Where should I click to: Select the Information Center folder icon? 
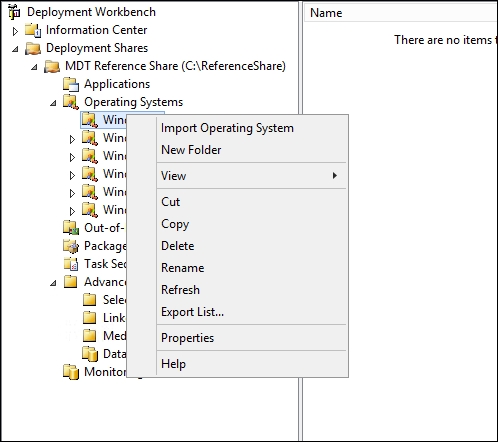click(33, 30)
